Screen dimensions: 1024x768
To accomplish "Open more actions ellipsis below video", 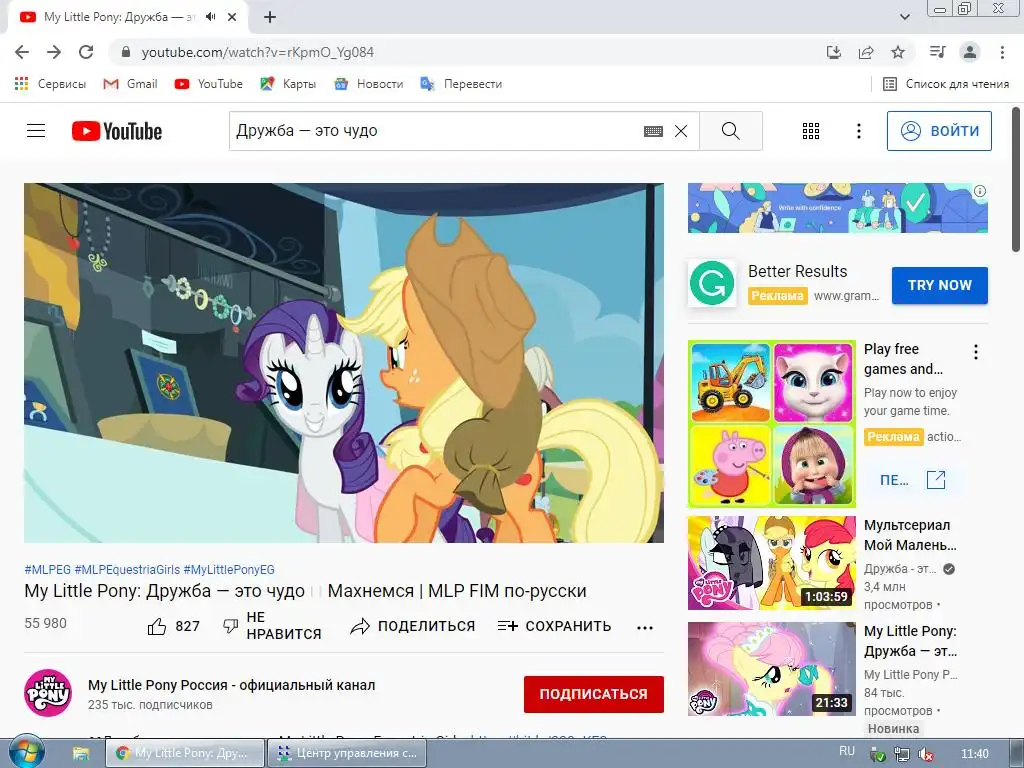I will pyautogui.click(x=645, y=628).
